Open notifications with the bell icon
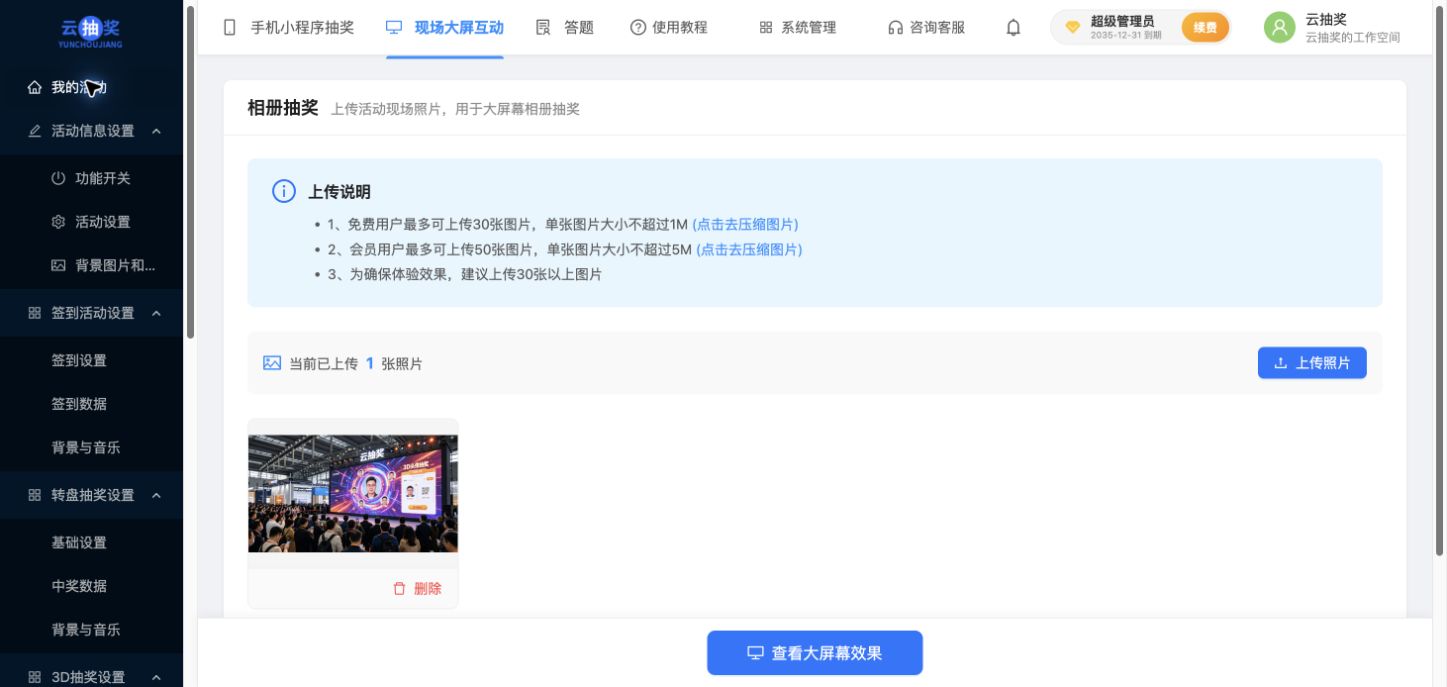 [1013, 28]
